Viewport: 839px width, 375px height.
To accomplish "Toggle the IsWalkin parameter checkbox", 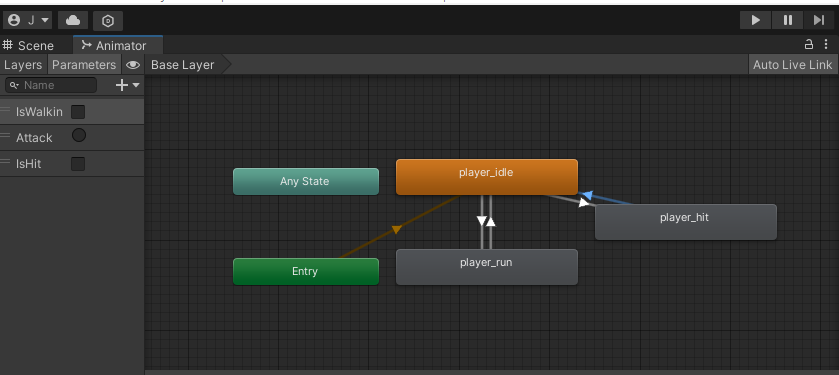I will [x=78, y=112].
